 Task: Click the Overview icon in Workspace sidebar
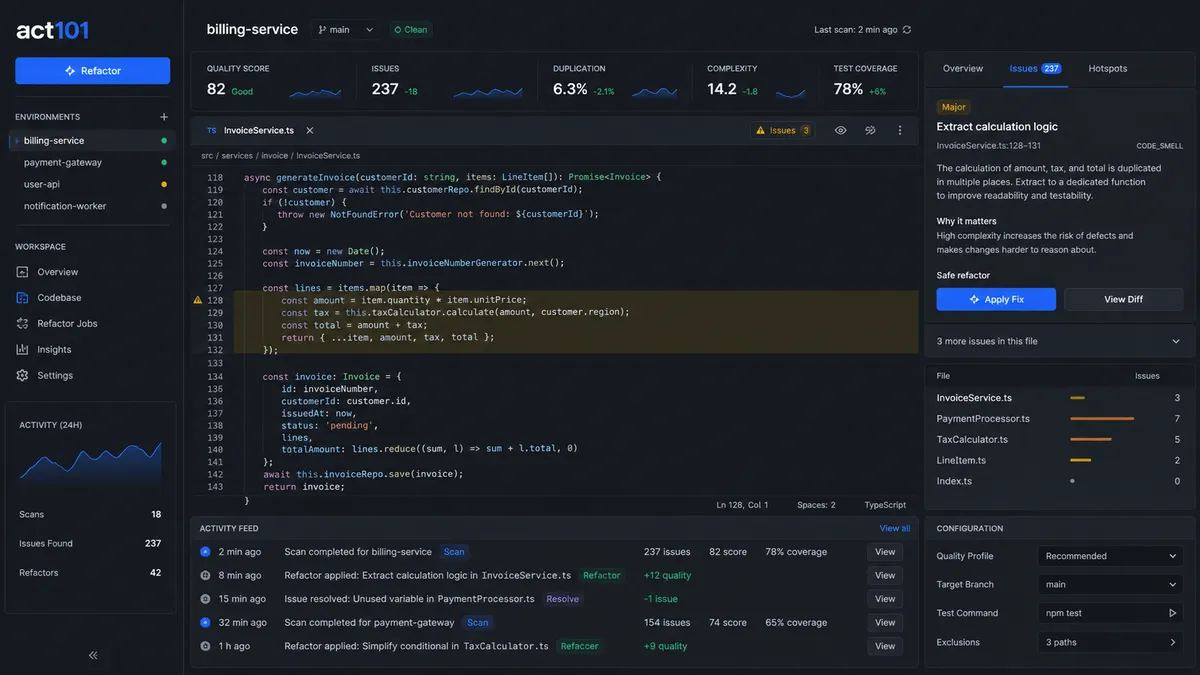[23, 272]
